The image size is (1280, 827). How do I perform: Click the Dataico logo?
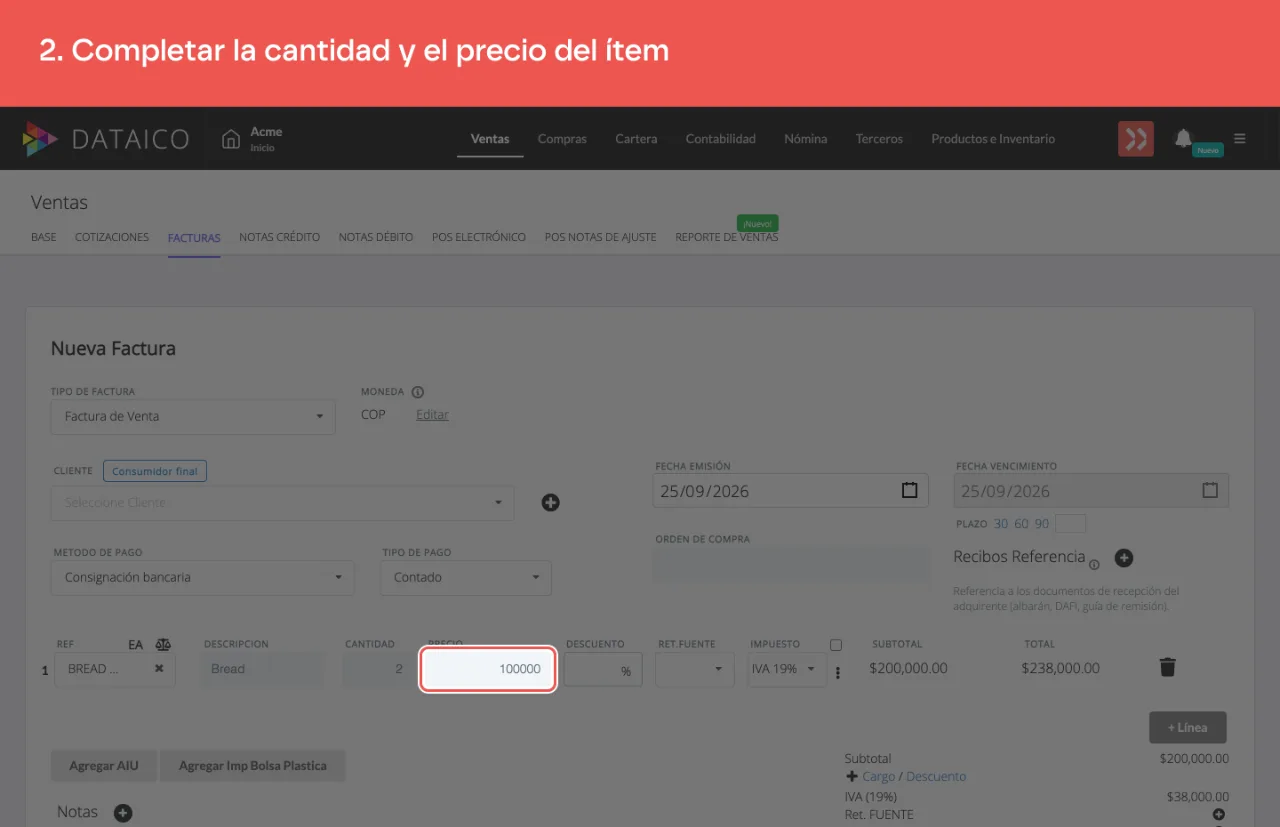coord(105,139)
